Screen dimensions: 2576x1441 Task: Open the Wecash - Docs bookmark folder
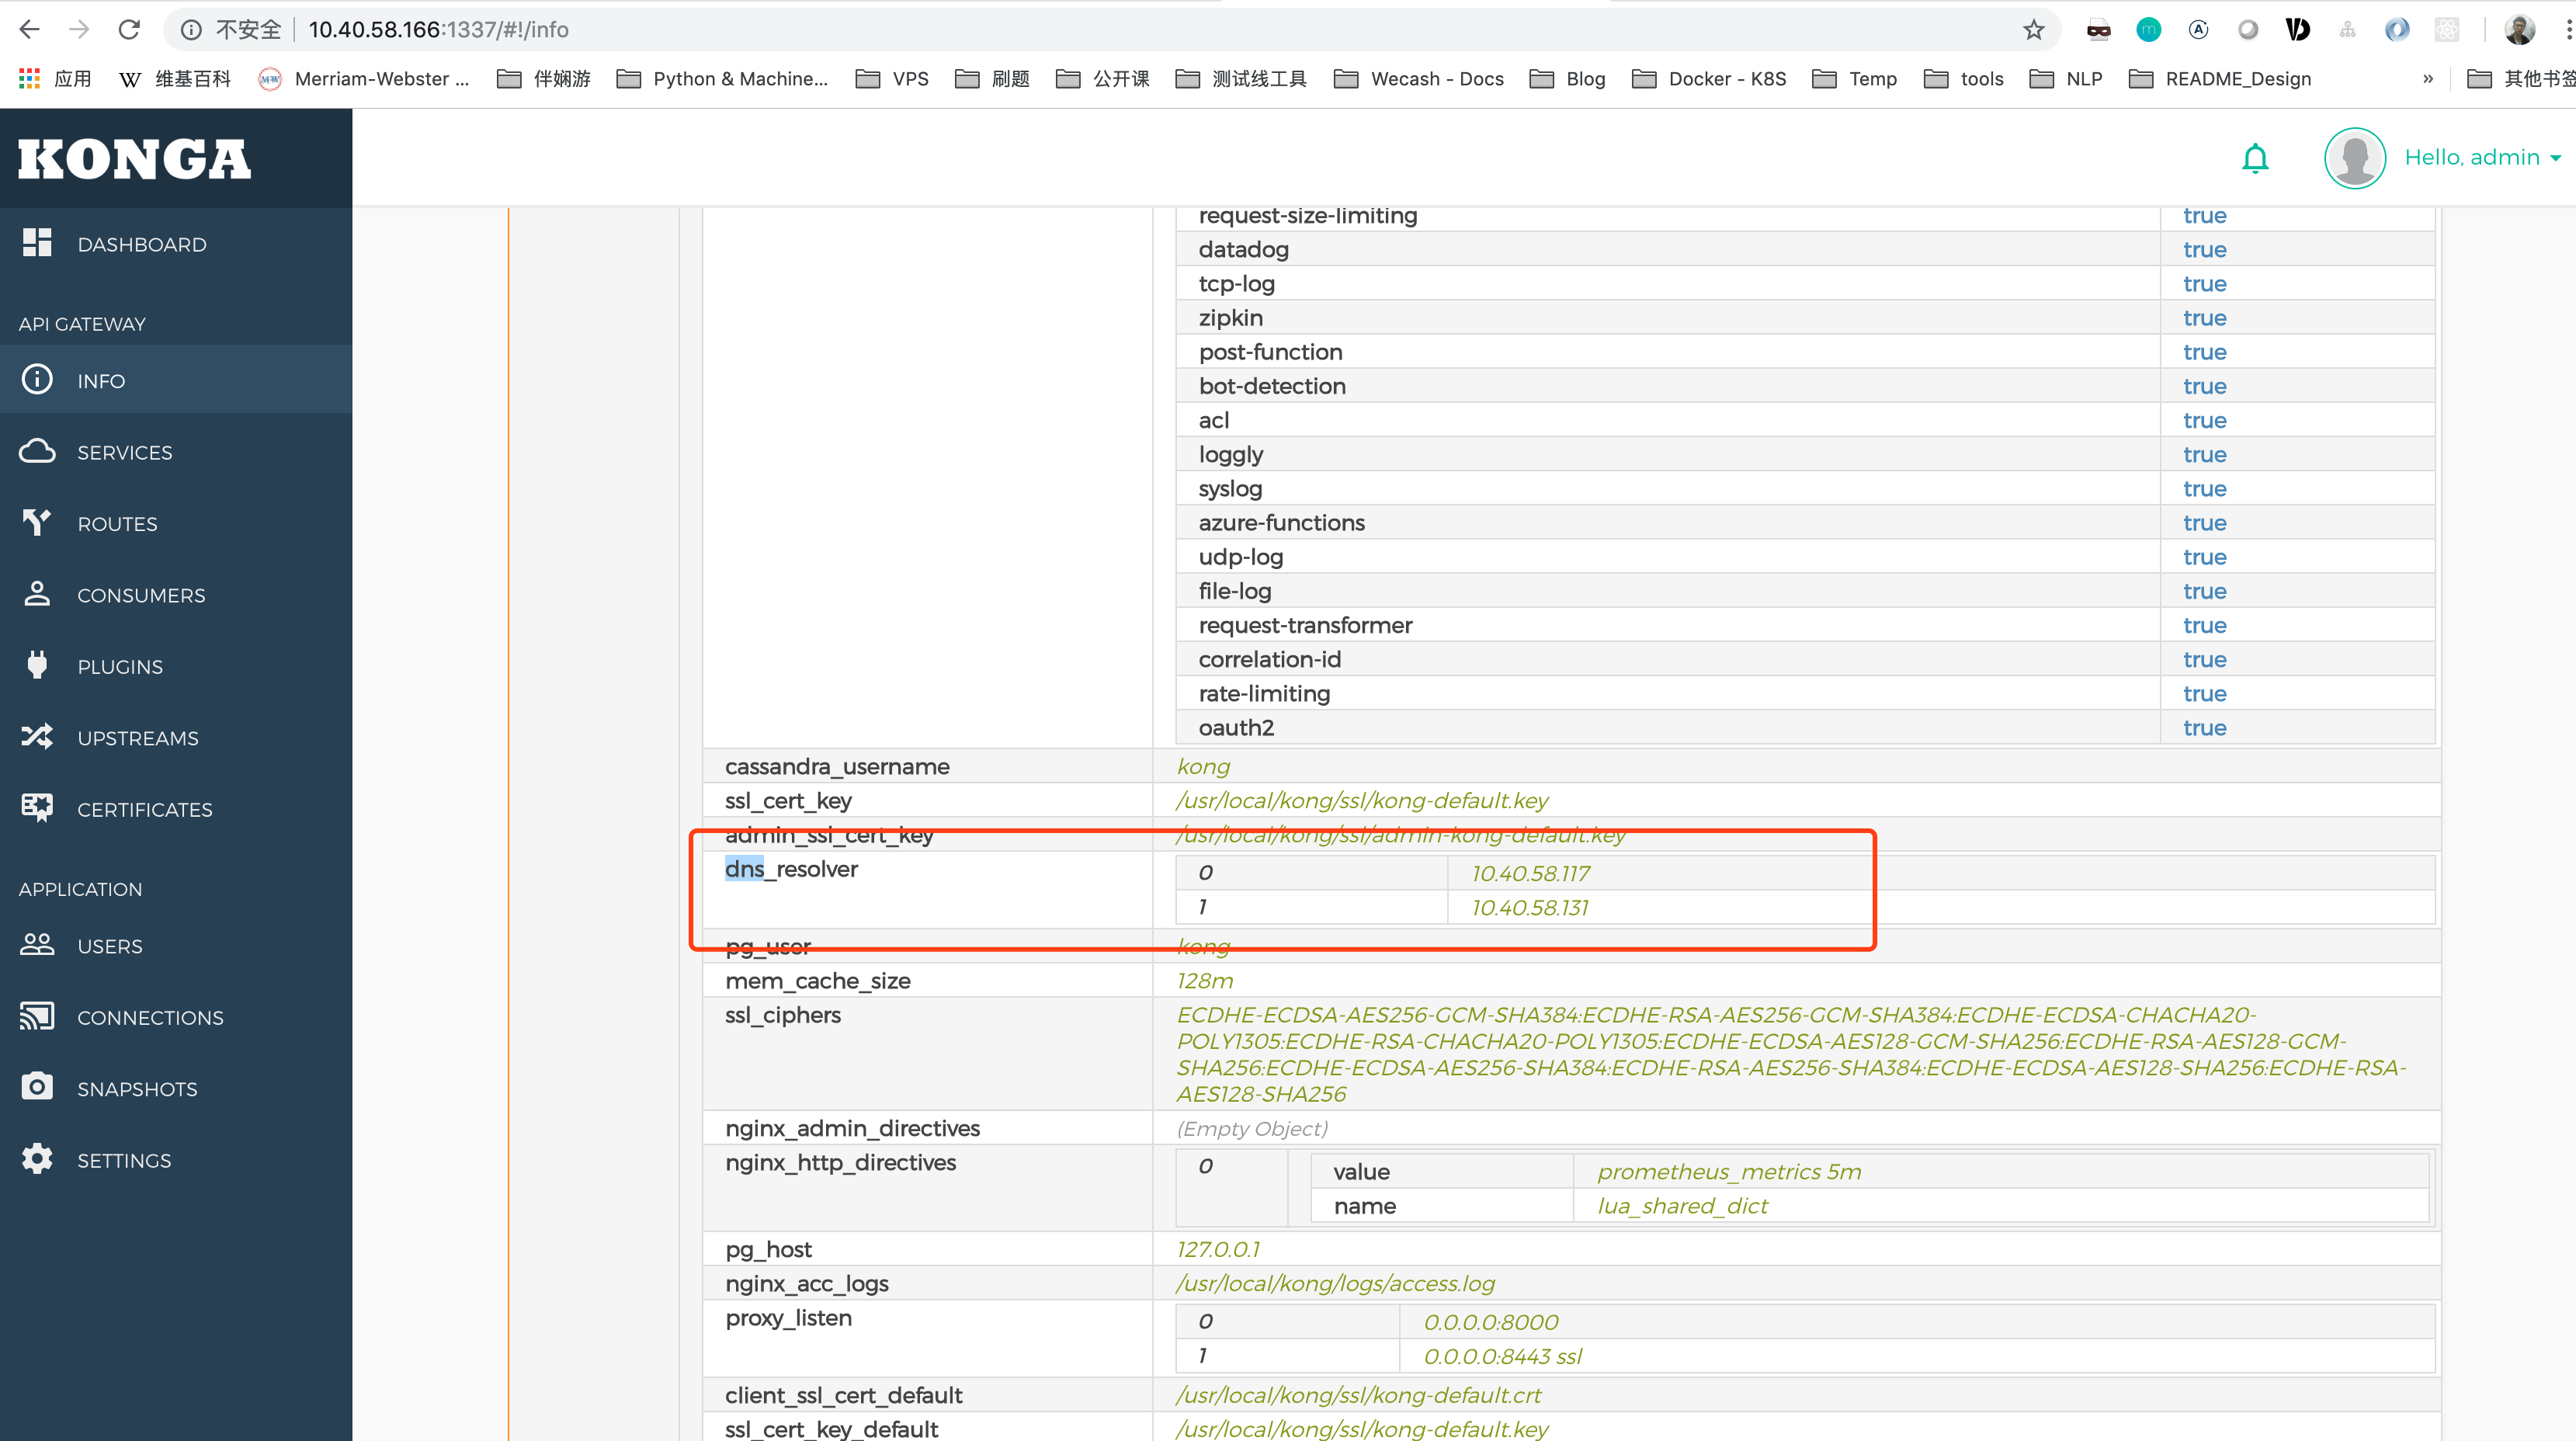click(x=1419, y=78)
